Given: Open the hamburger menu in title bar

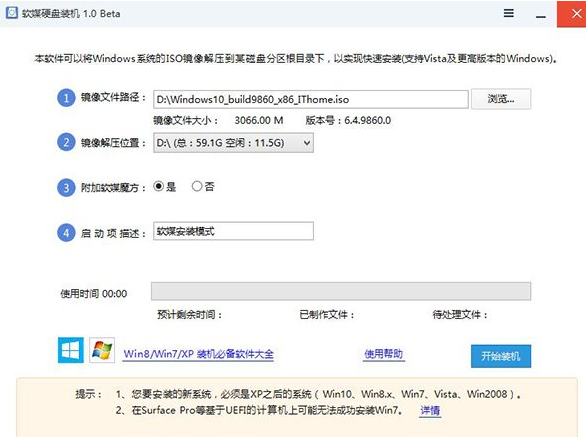Looking at the screenshot, I should click(x=509, y=13).
